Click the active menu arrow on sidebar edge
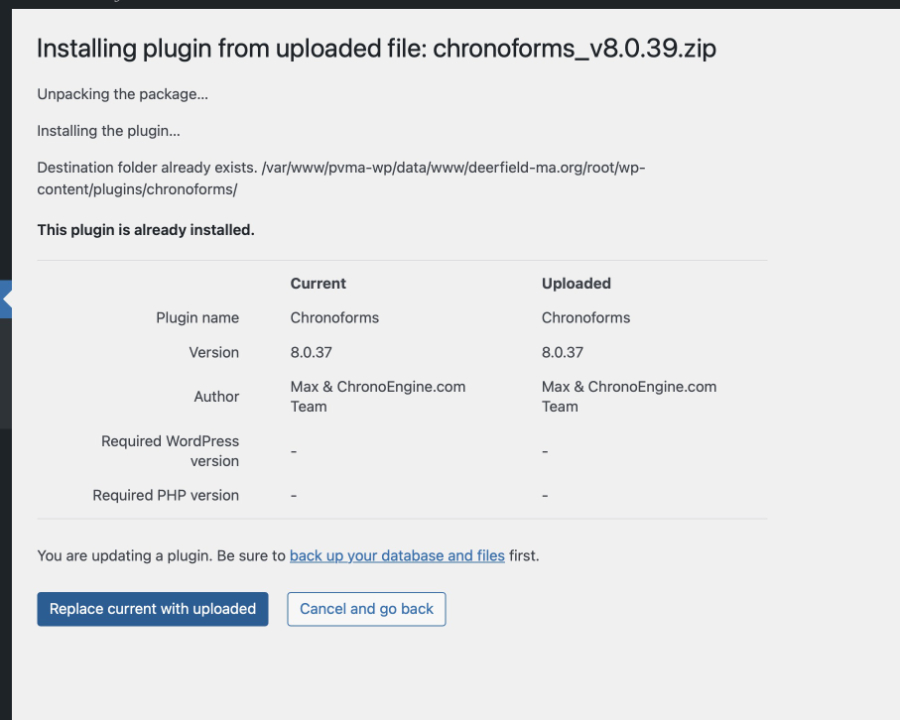Viewport: 900px width, 720px height. (6, 298)
